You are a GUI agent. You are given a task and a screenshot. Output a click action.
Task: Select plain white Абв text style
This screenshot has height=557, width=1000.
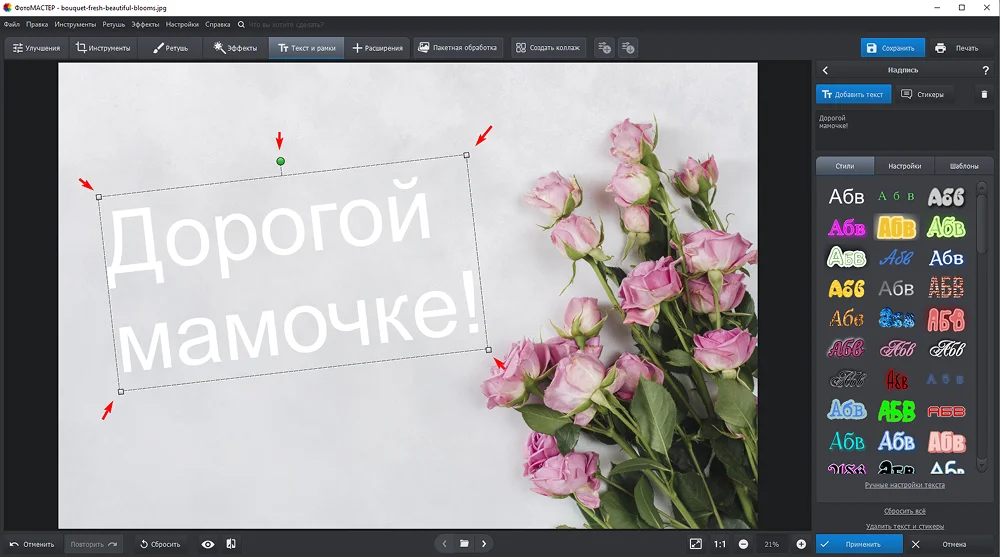tap(846, 197)
